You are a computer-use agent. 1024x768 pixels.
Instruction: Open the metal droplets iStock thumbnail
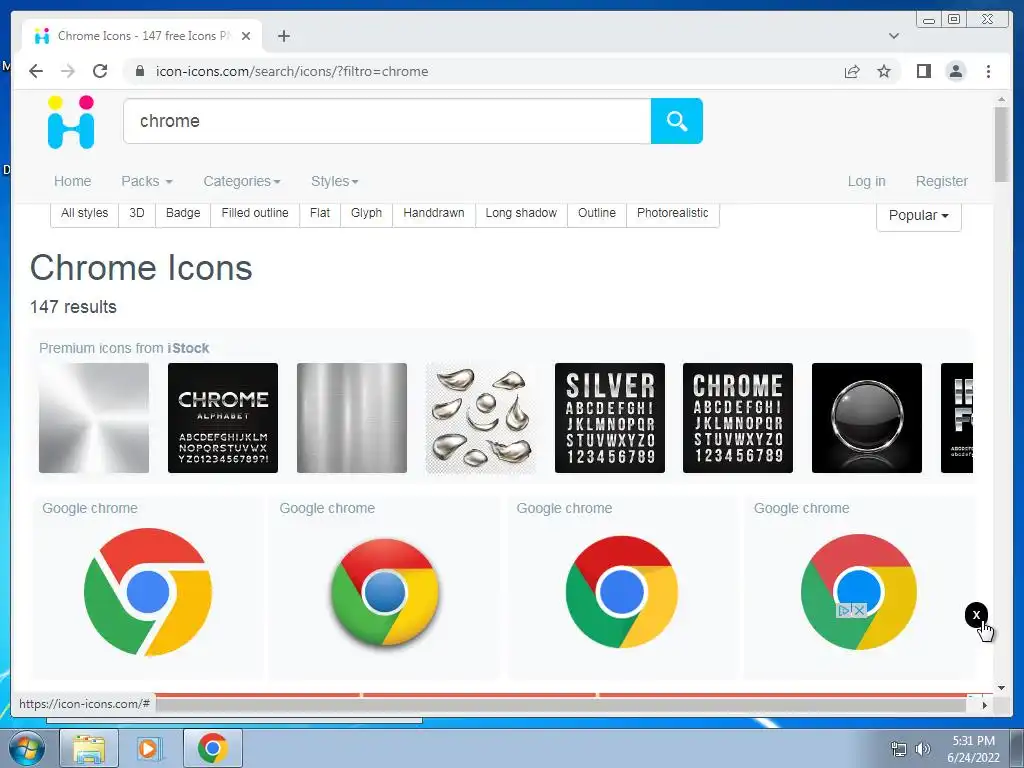coord(481,418)
